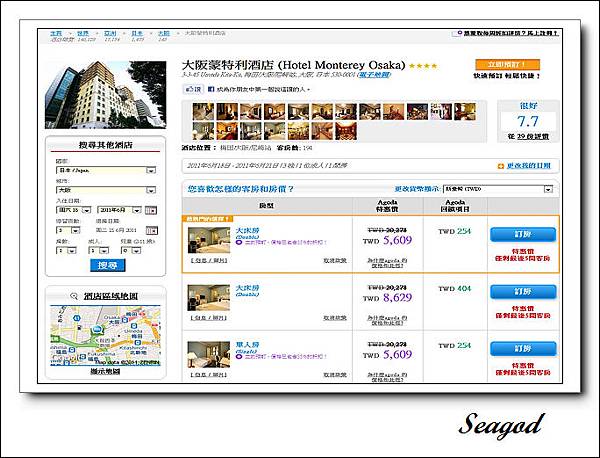Open the 電子地圖 link by the address
The image size is (600, 458).
coord(374,75)
